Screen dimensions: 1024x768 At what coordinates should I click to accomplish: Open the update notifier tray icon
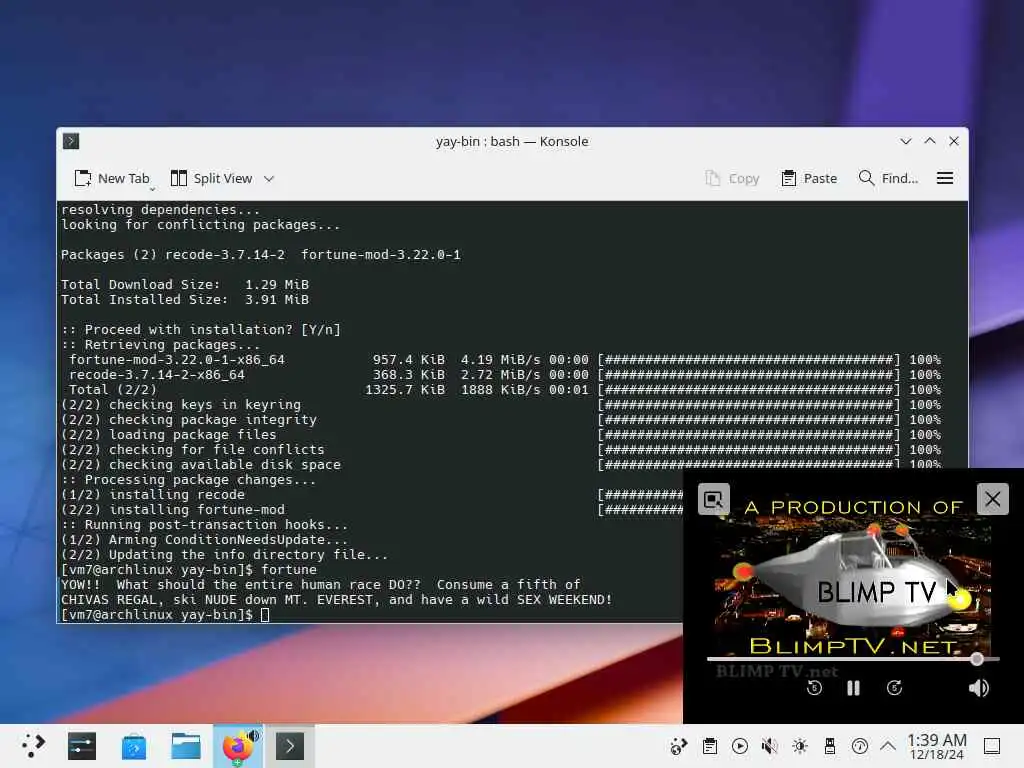(860, 746)
